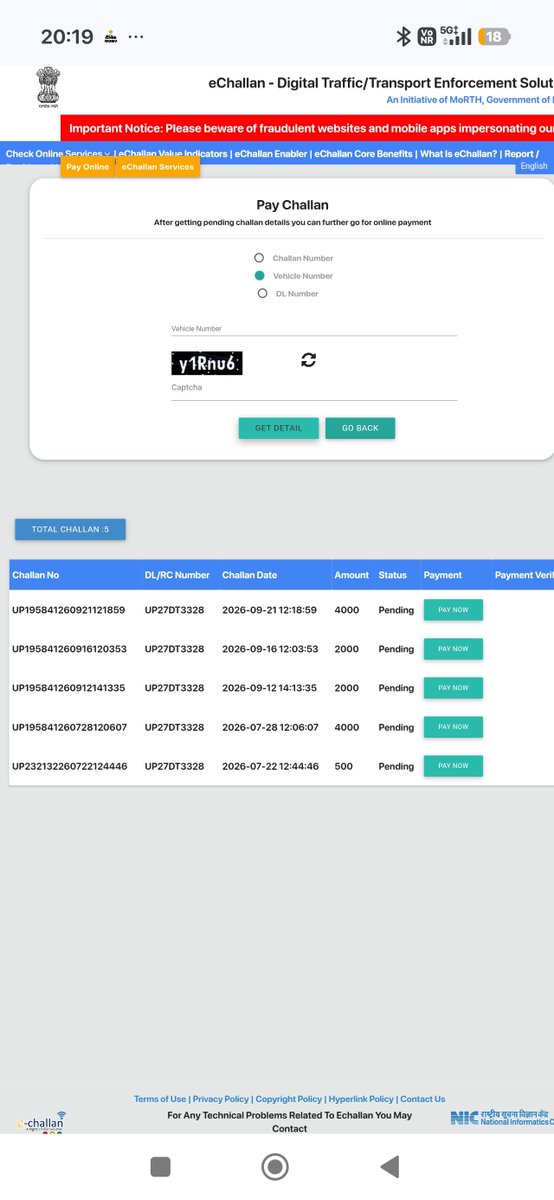Pay now for challan UP195841260912141335
554x1200 pixels.
[453, 688]
